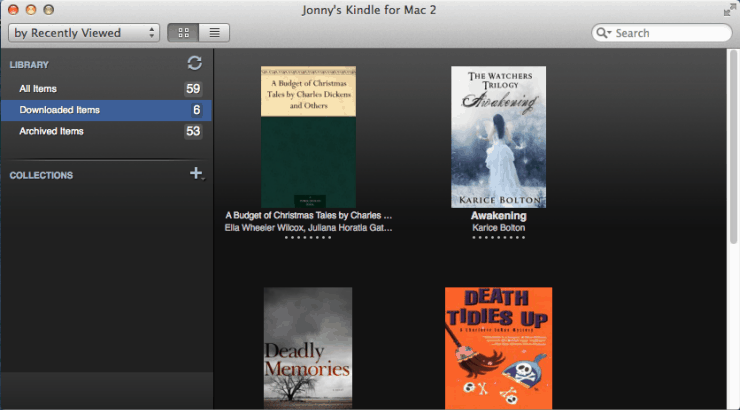Click the reading progress dots under Awakening
This screenshot has width=740, height=410.
point(498,237)
